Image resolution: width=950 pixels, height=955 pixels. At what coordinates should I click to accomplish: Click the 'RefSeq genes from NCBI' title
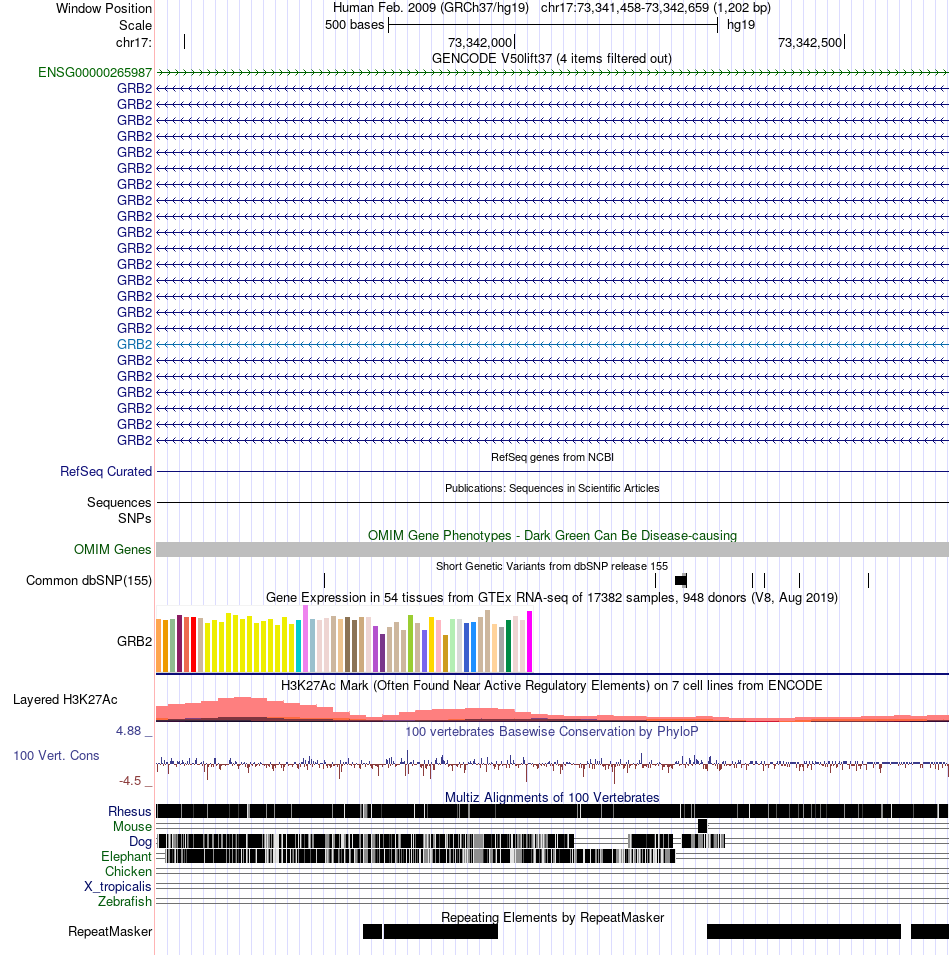(552, 457)
